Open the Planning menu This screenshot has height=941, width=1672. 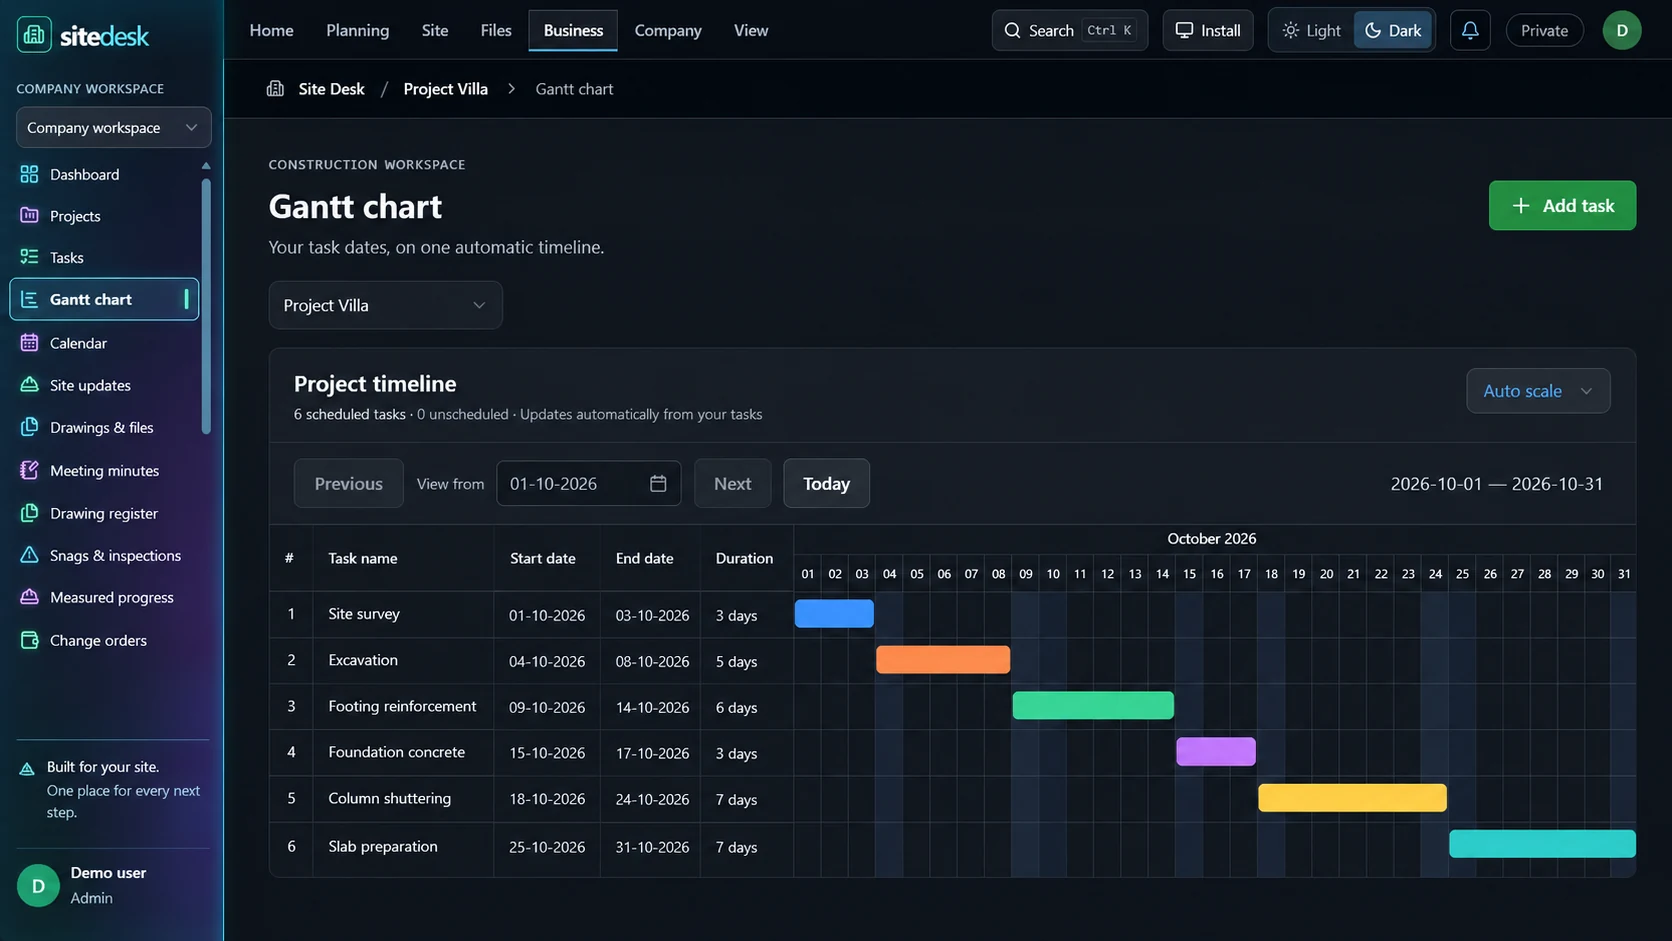(357, 30)
